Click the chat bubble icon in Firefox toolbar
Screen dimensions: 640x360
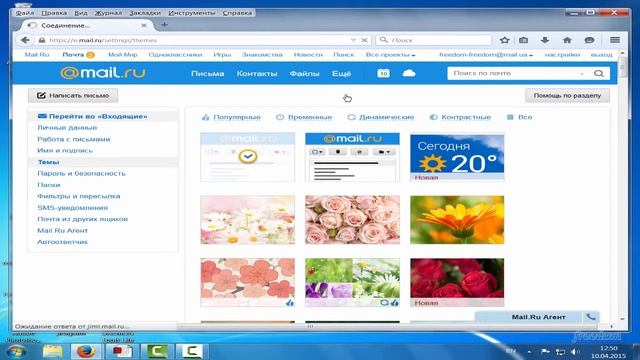point(589,40)
